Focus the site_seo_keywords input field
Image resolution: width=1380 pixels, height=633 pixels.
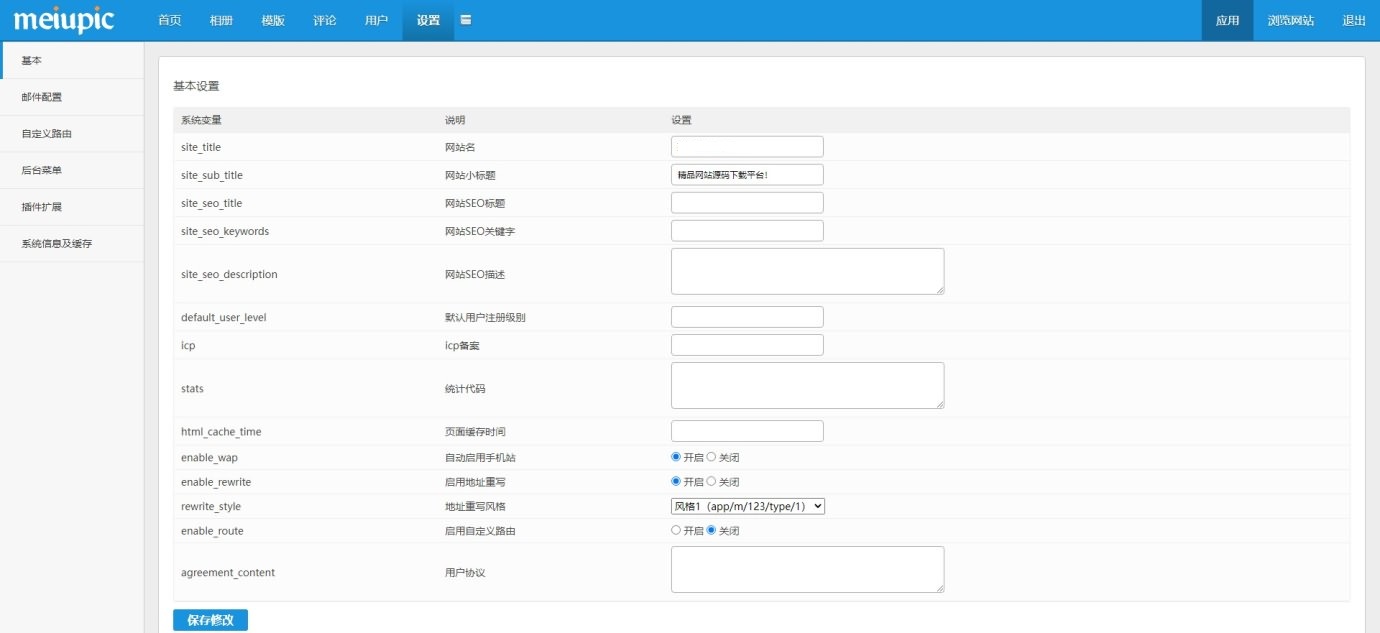tap(747, 231)
